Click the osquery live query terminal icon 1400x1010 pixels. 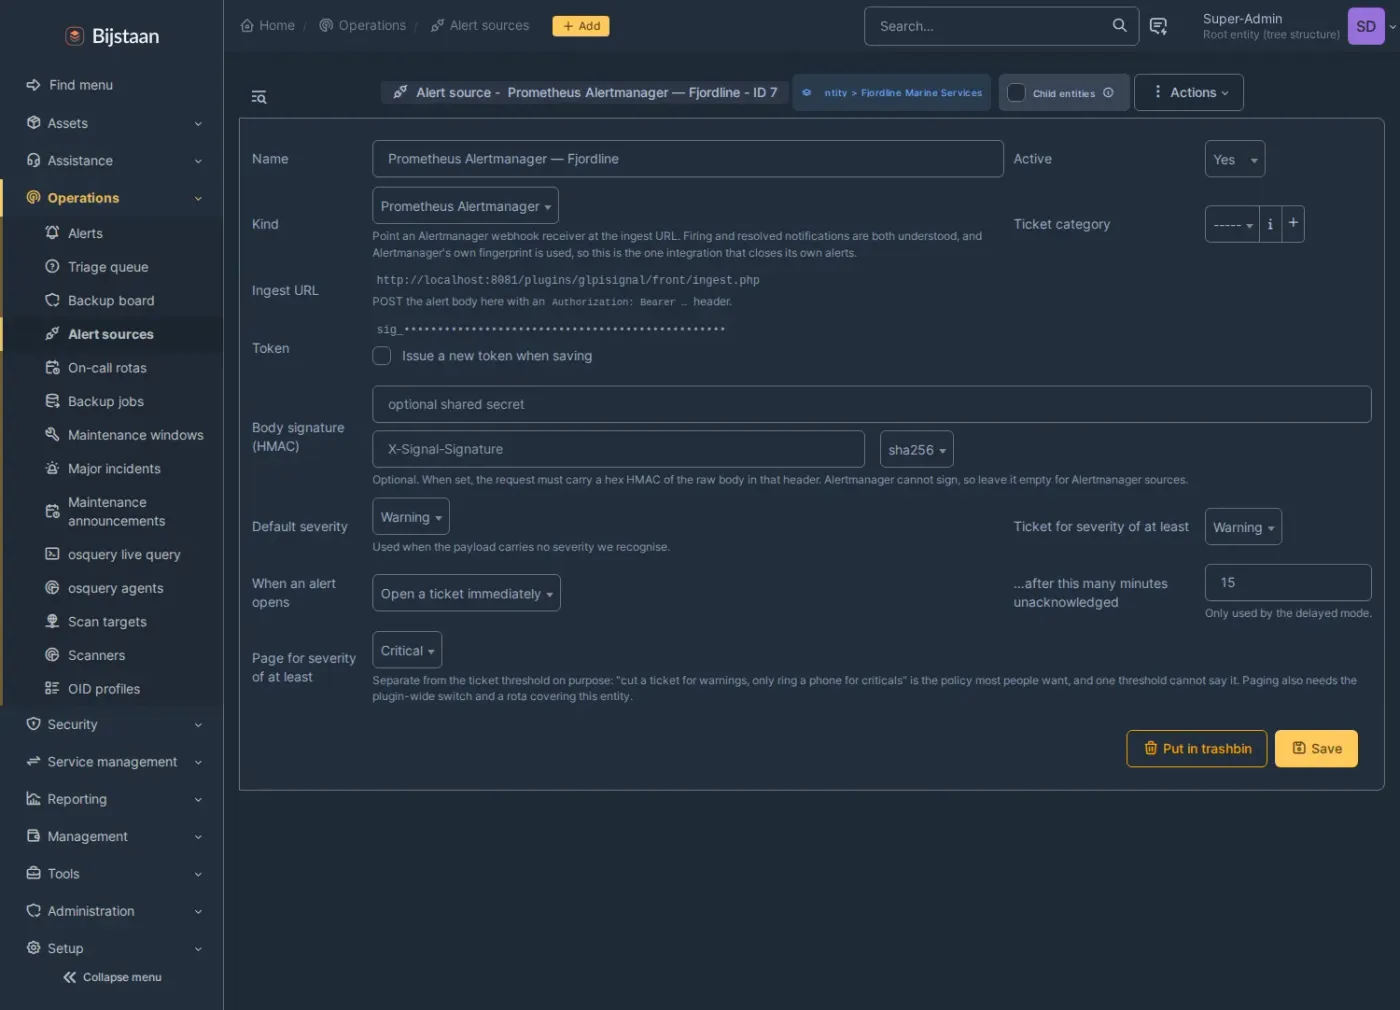tap(52, 554)
